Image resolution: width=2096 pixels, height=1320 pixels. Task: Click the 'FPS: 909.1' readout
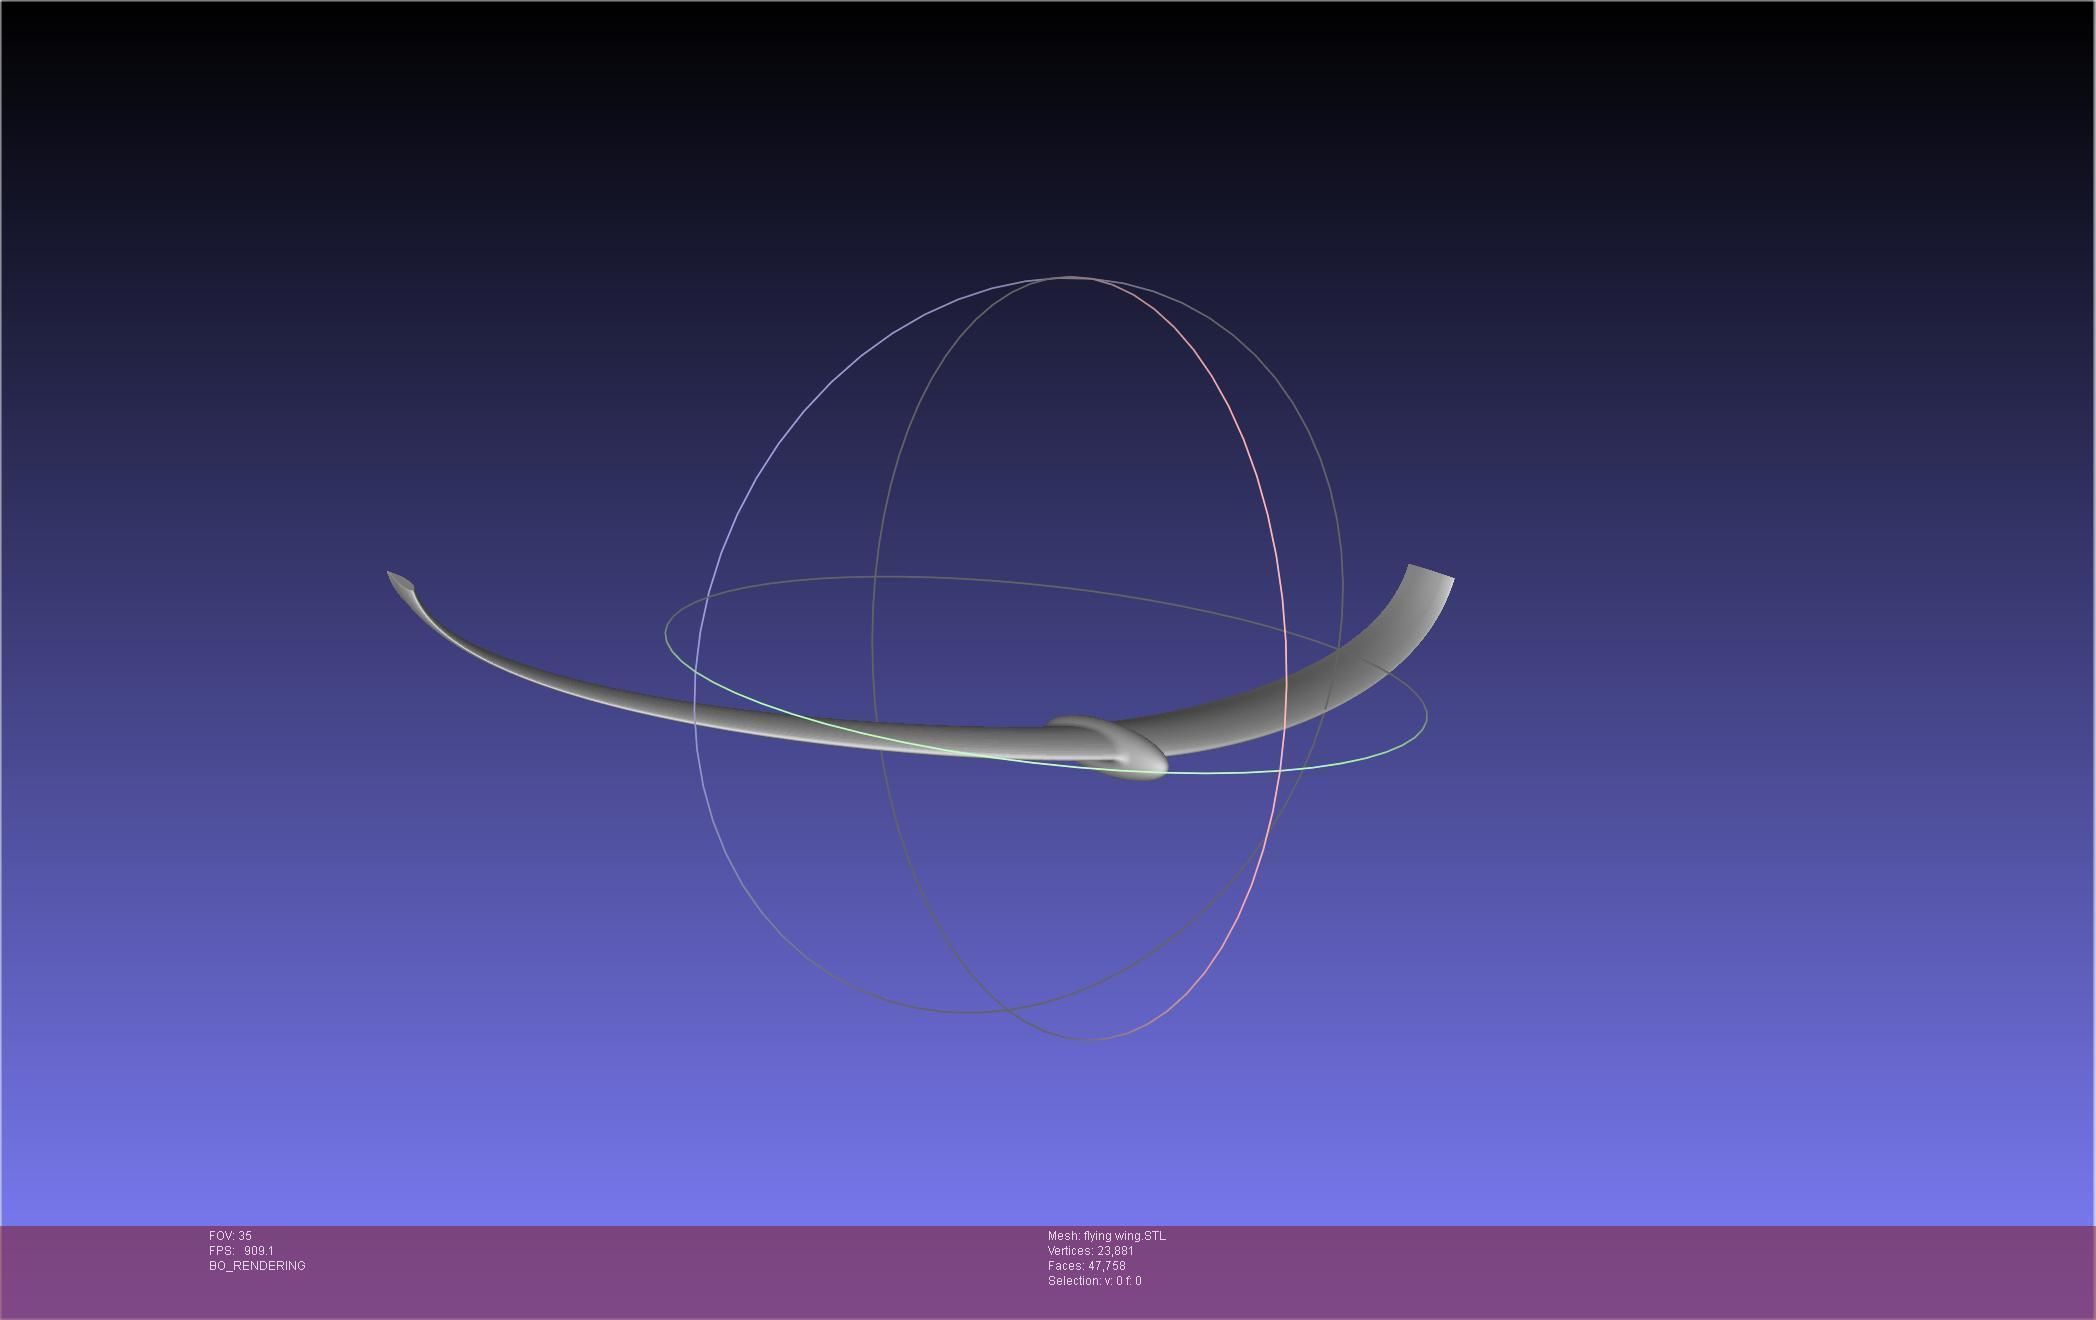pos(241,1251)
